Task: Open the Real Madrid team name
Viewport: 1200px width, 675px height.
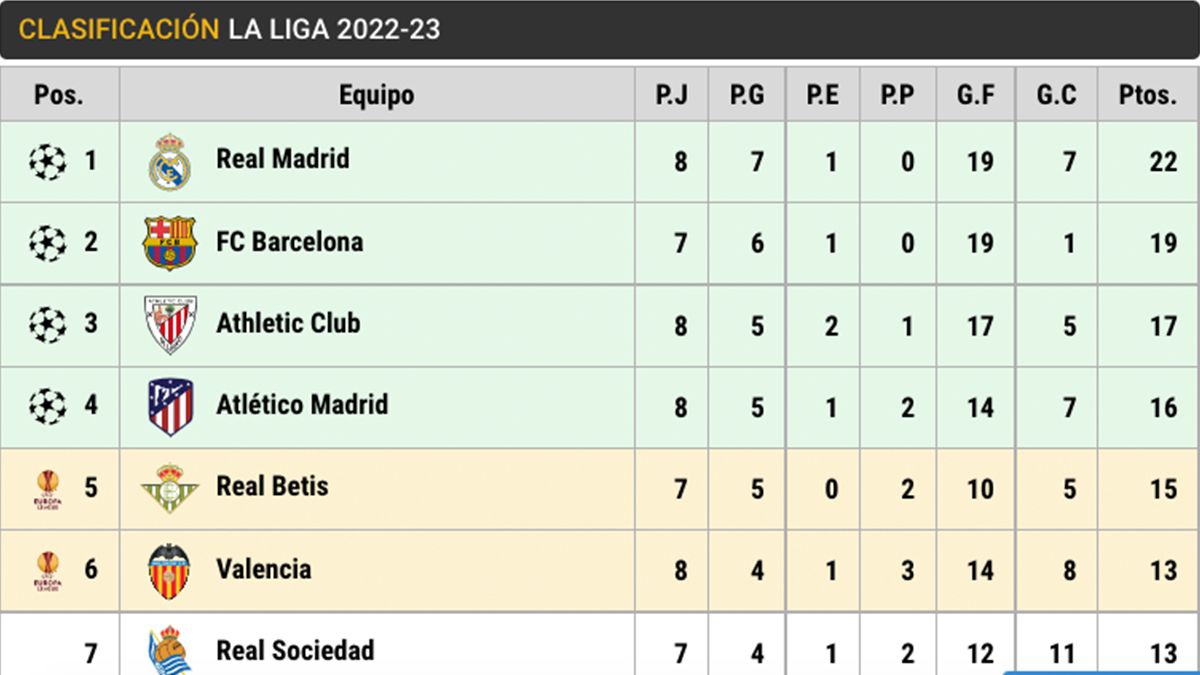Action: (x=283, y=159)
